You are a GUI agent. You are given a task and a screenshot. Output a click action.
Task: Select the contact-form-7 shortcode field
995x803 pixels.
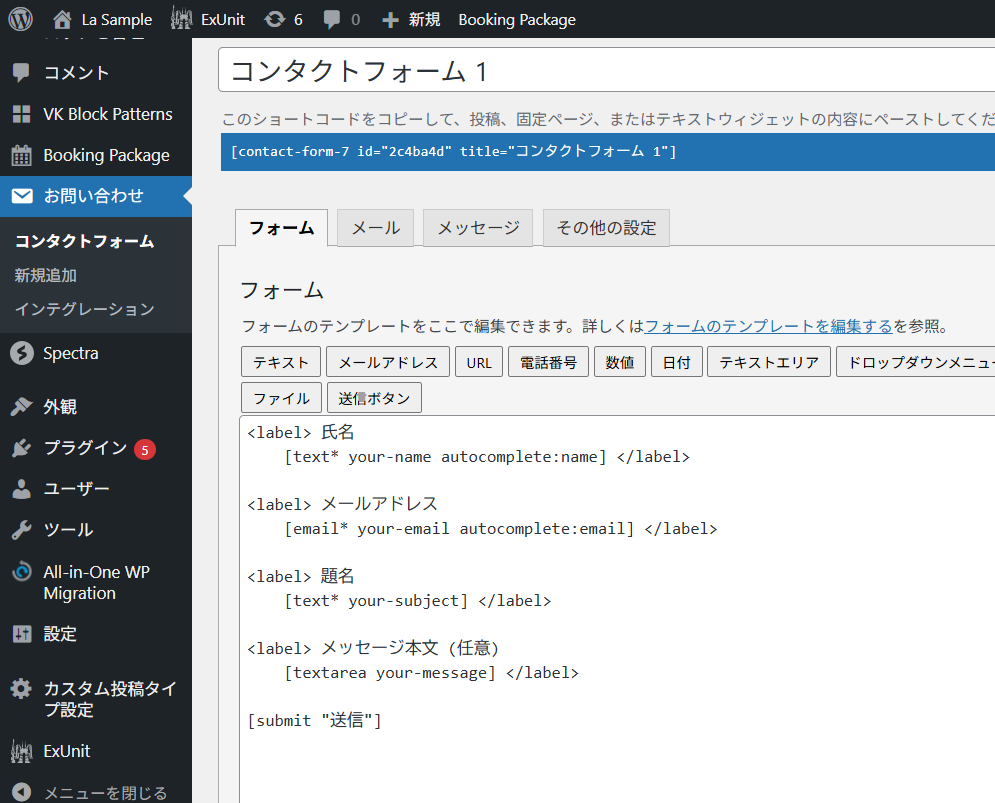608,152
